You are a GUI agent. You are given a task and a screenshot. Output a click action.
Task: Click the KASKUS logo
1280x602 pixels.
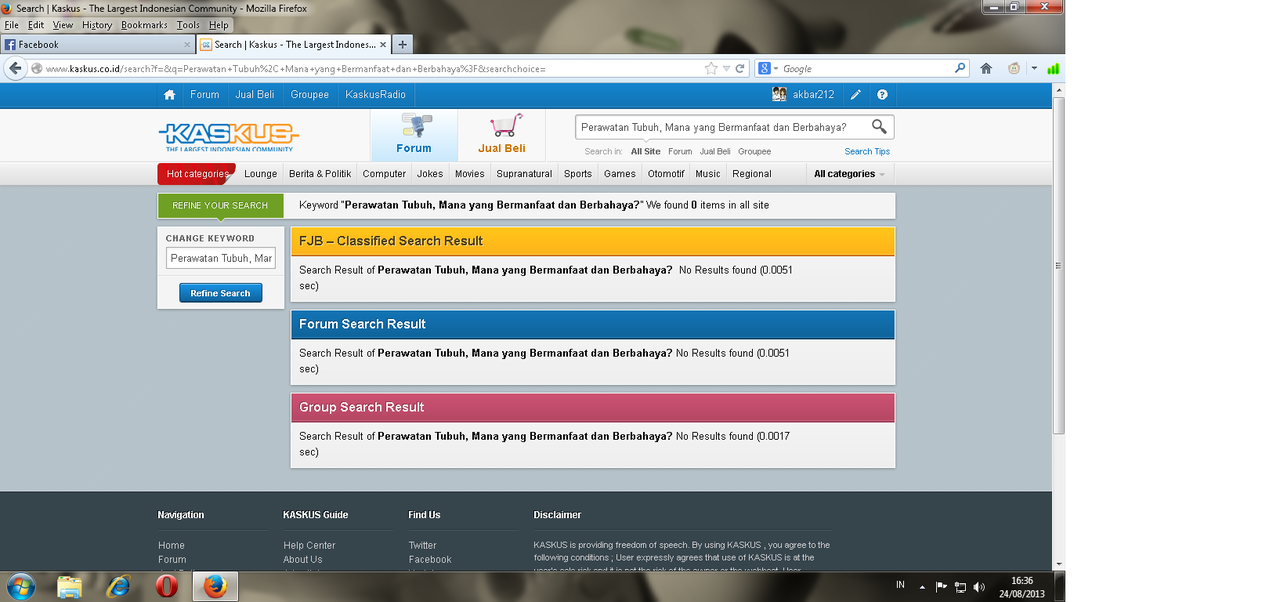pos(228,137)
